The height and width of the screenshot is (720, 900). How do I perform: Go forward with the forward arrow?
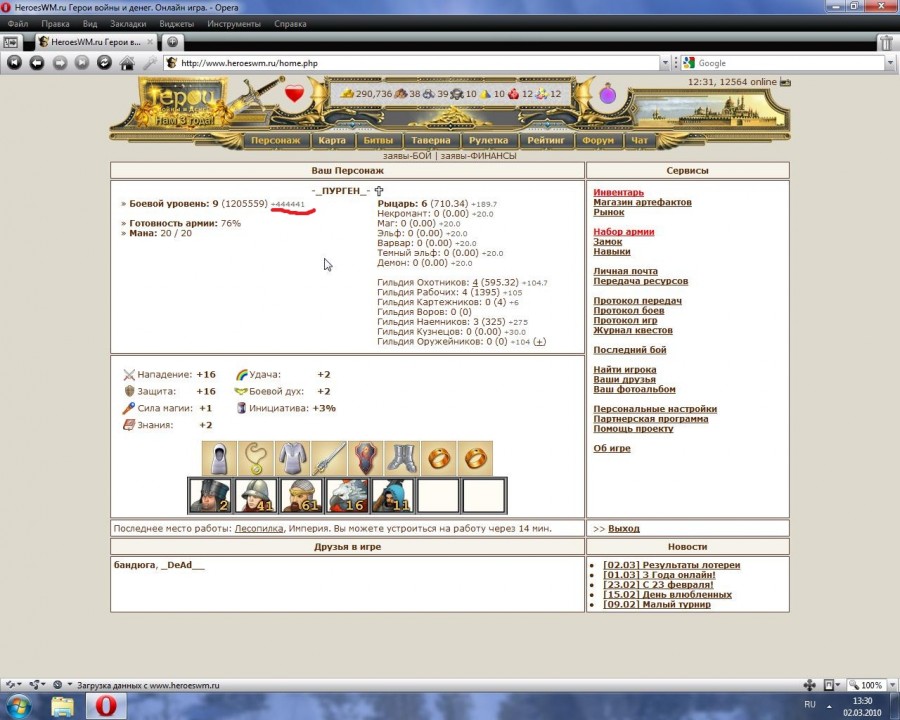pyautogui.click(x=60, y=63)
